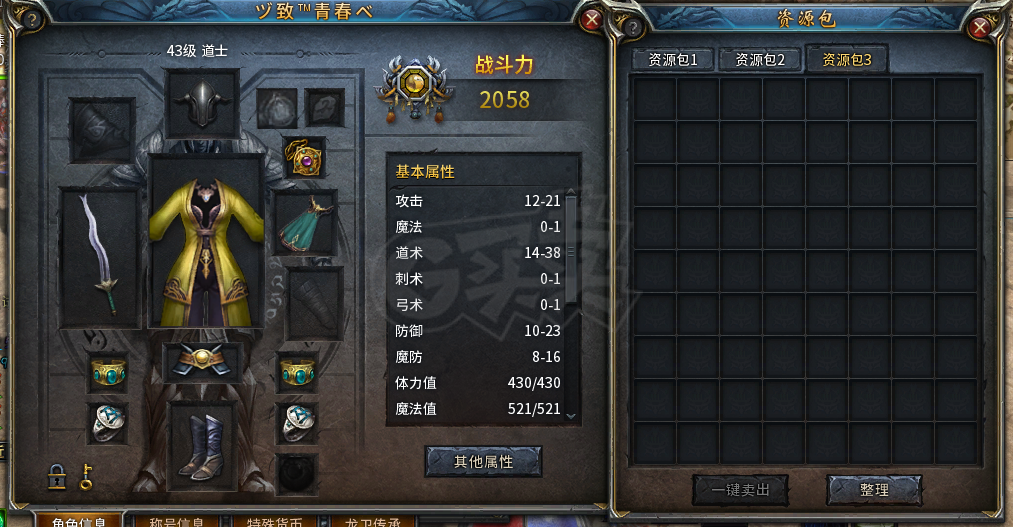
Task: Open help on character panel
Action: [30, 20]
